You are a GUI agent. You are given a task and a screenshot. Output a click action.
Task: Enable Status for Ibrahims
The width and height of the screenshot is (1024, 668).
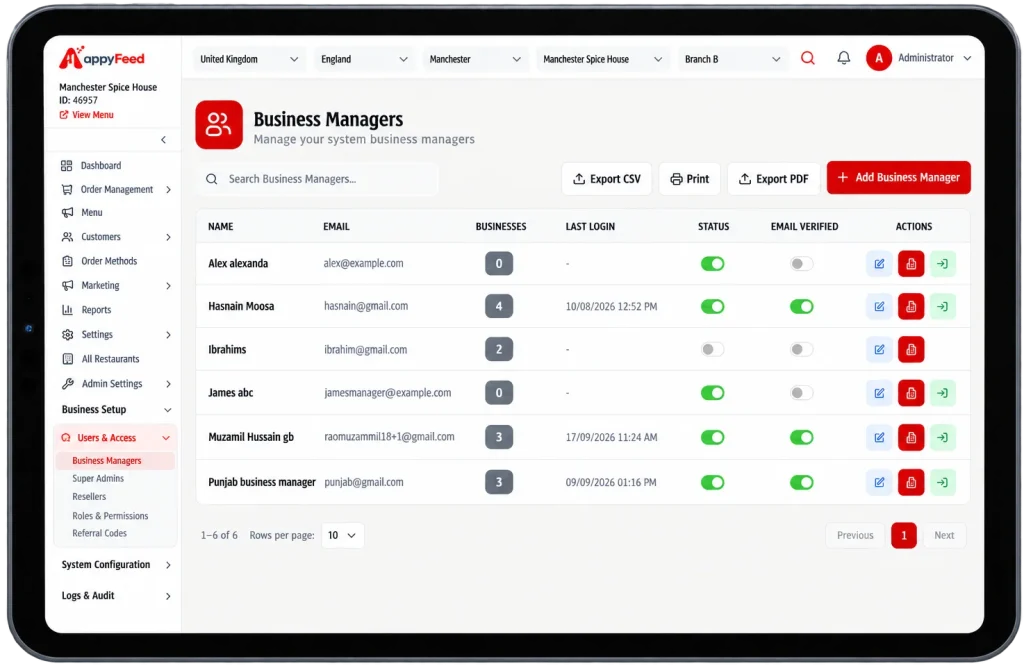click(x=712, y=349)
